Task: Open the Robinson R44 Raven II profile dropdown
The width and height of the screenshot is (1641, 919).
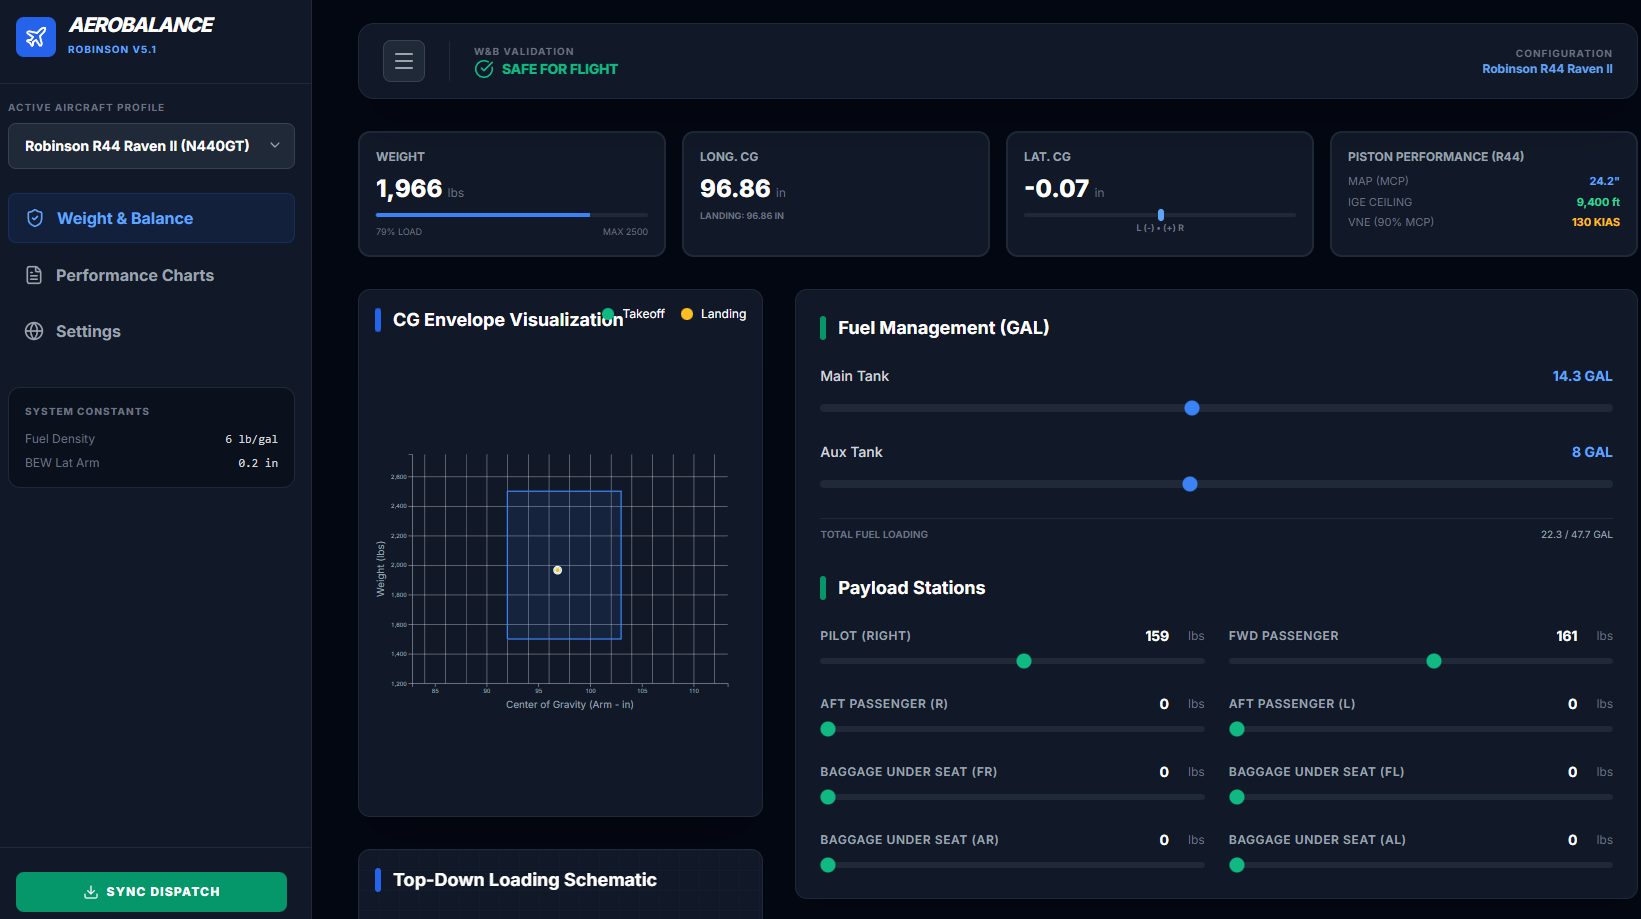Action: point(151,145)
